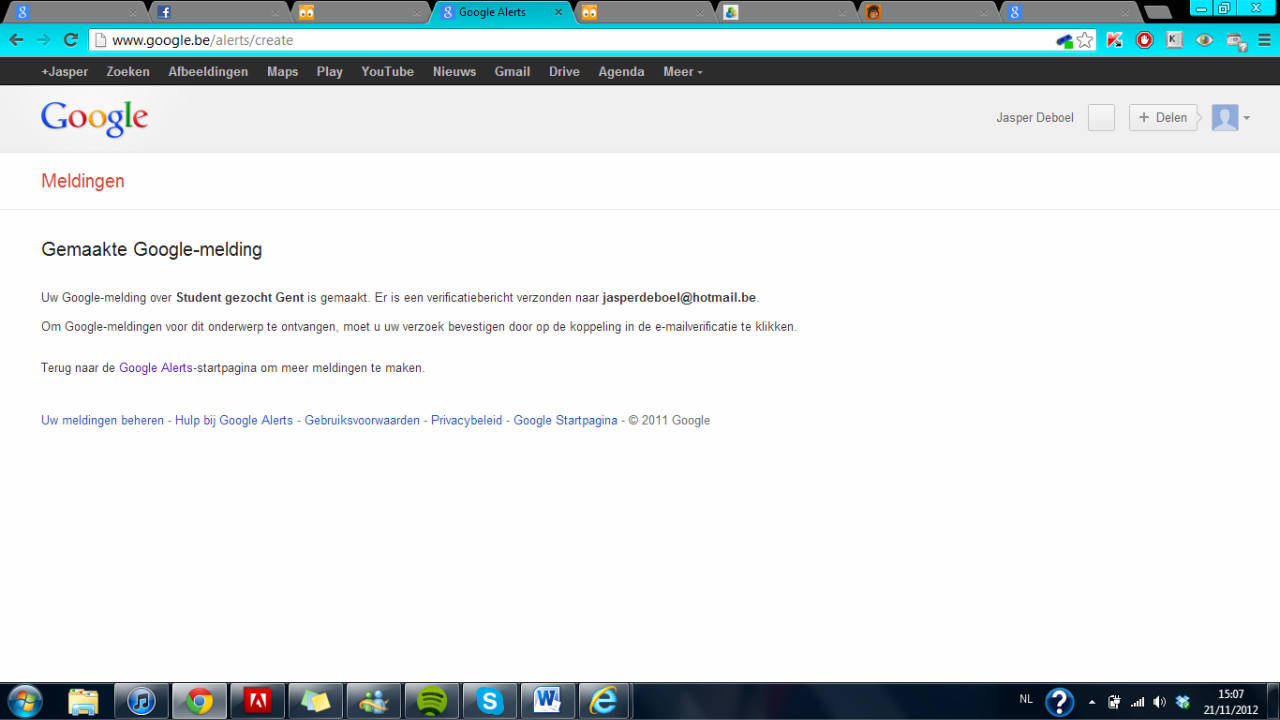Screen dimensions: 1280x720
Task: Click the empty notifications box beside Jasper Deboel
Action: pos(1101,118)
